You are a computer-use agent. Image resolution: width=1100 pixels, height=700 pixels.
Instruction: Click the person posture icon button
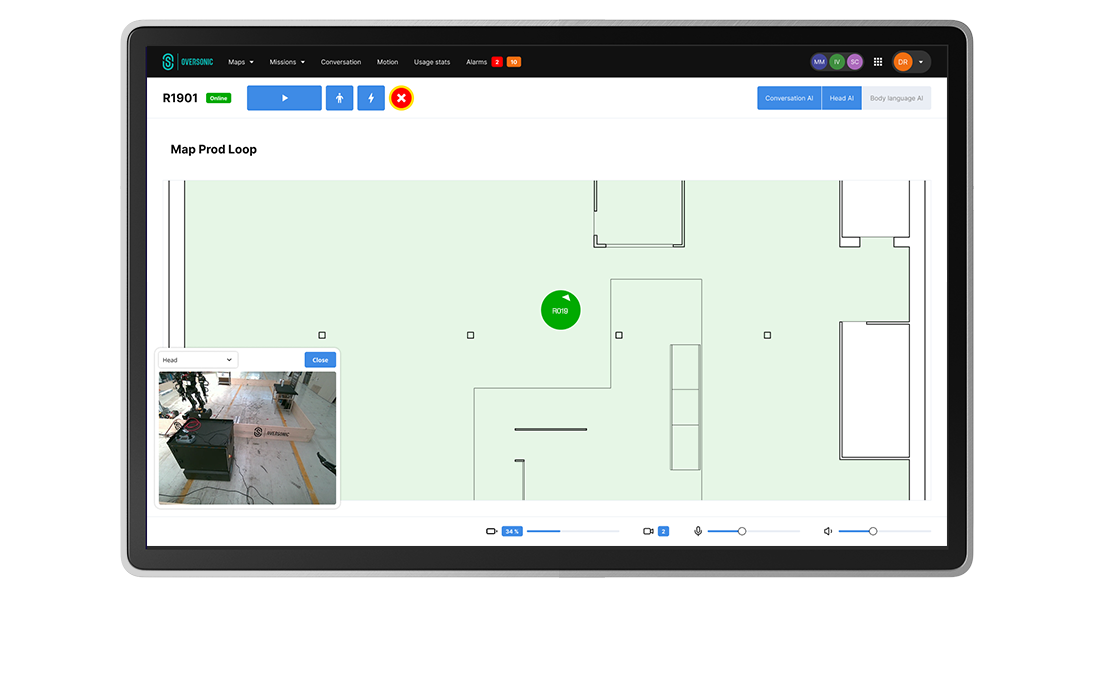(339, 98)
